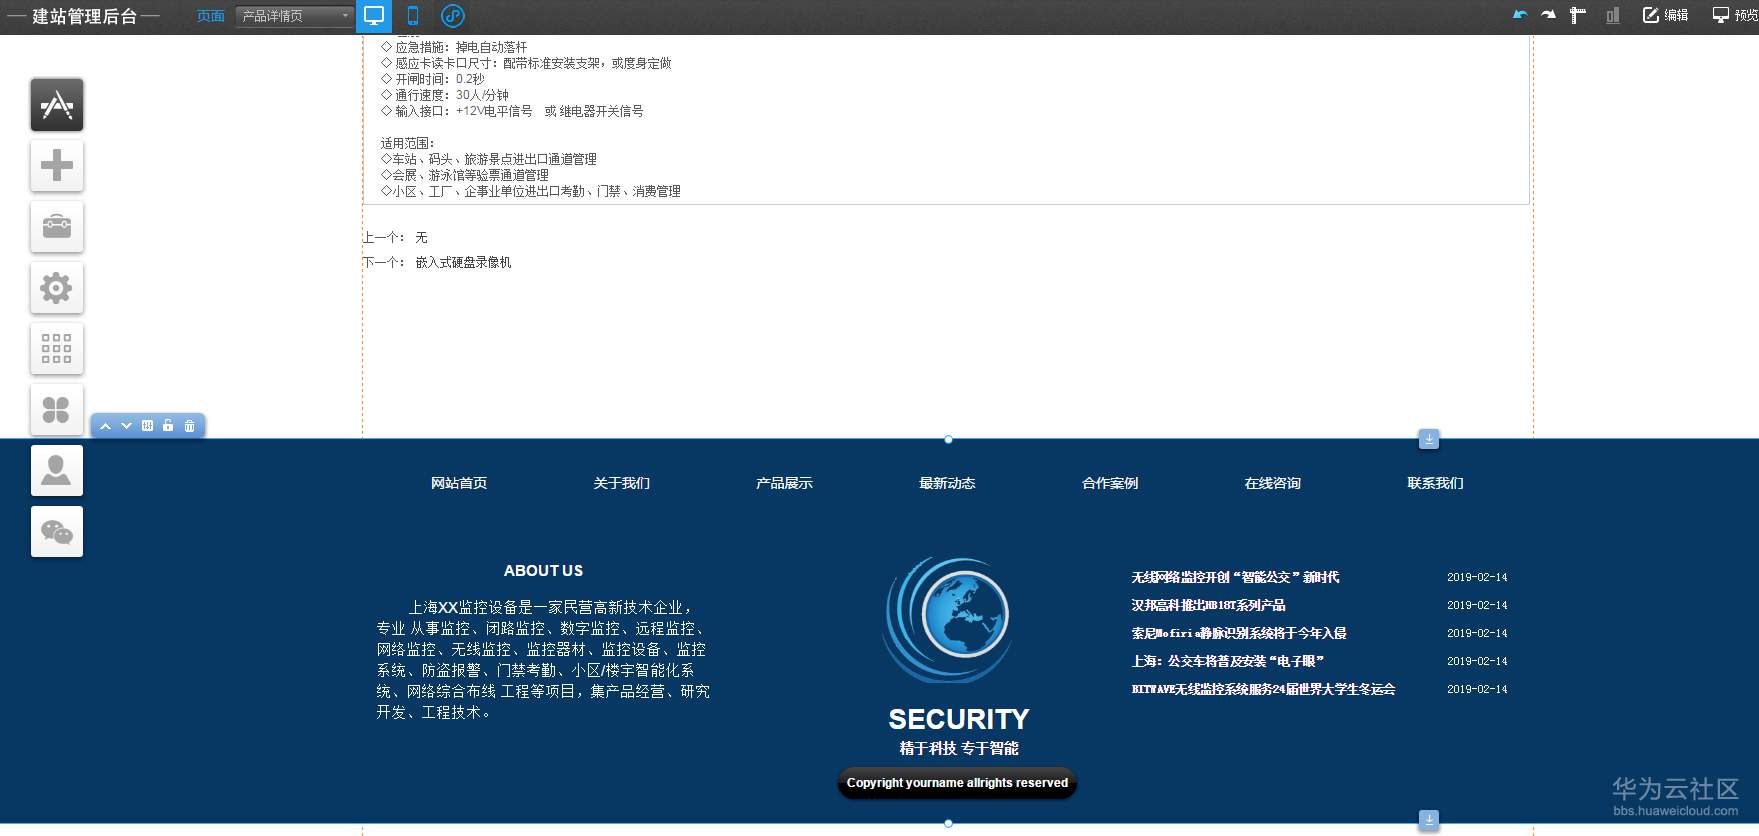Image resolution: width=1759 pixels, height=836 pixels.
Task: Click the 预览 preview button
Action: point(1736,15)
